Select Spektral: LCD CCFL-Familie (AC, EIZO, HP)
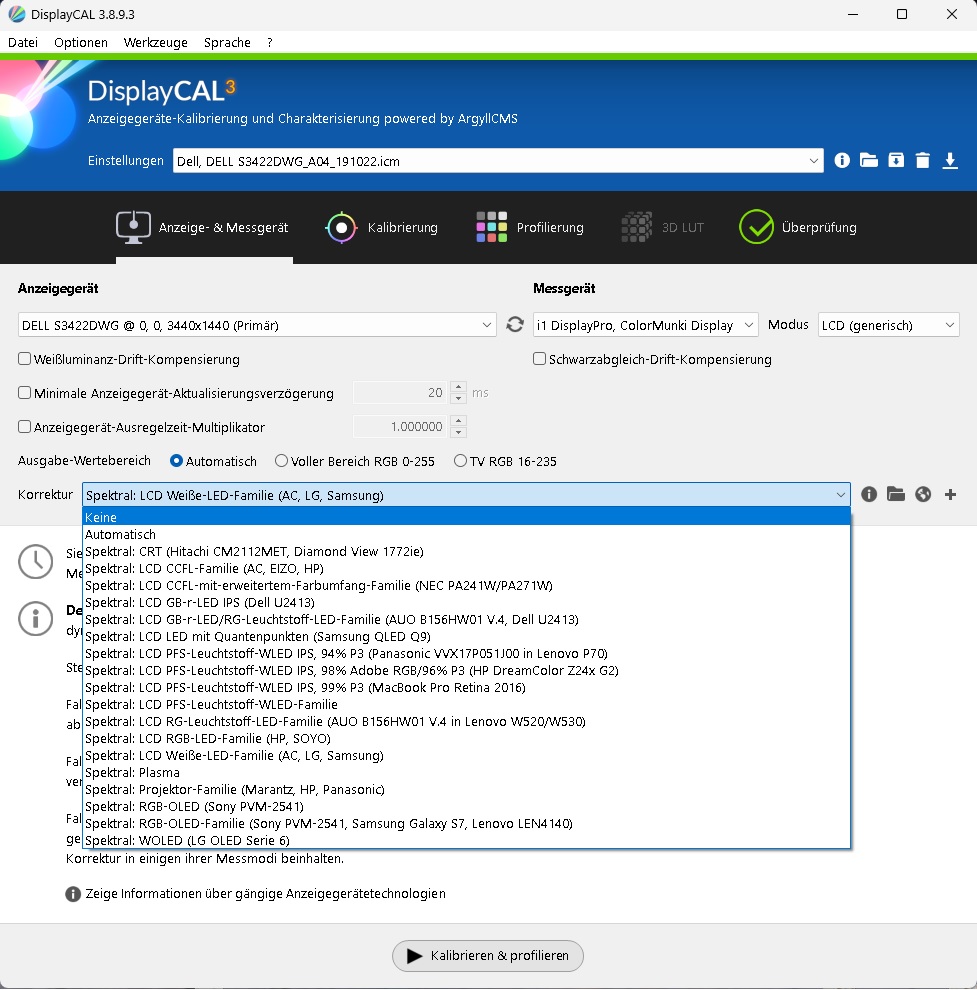The image size is (977, 990). click(467, 568)
